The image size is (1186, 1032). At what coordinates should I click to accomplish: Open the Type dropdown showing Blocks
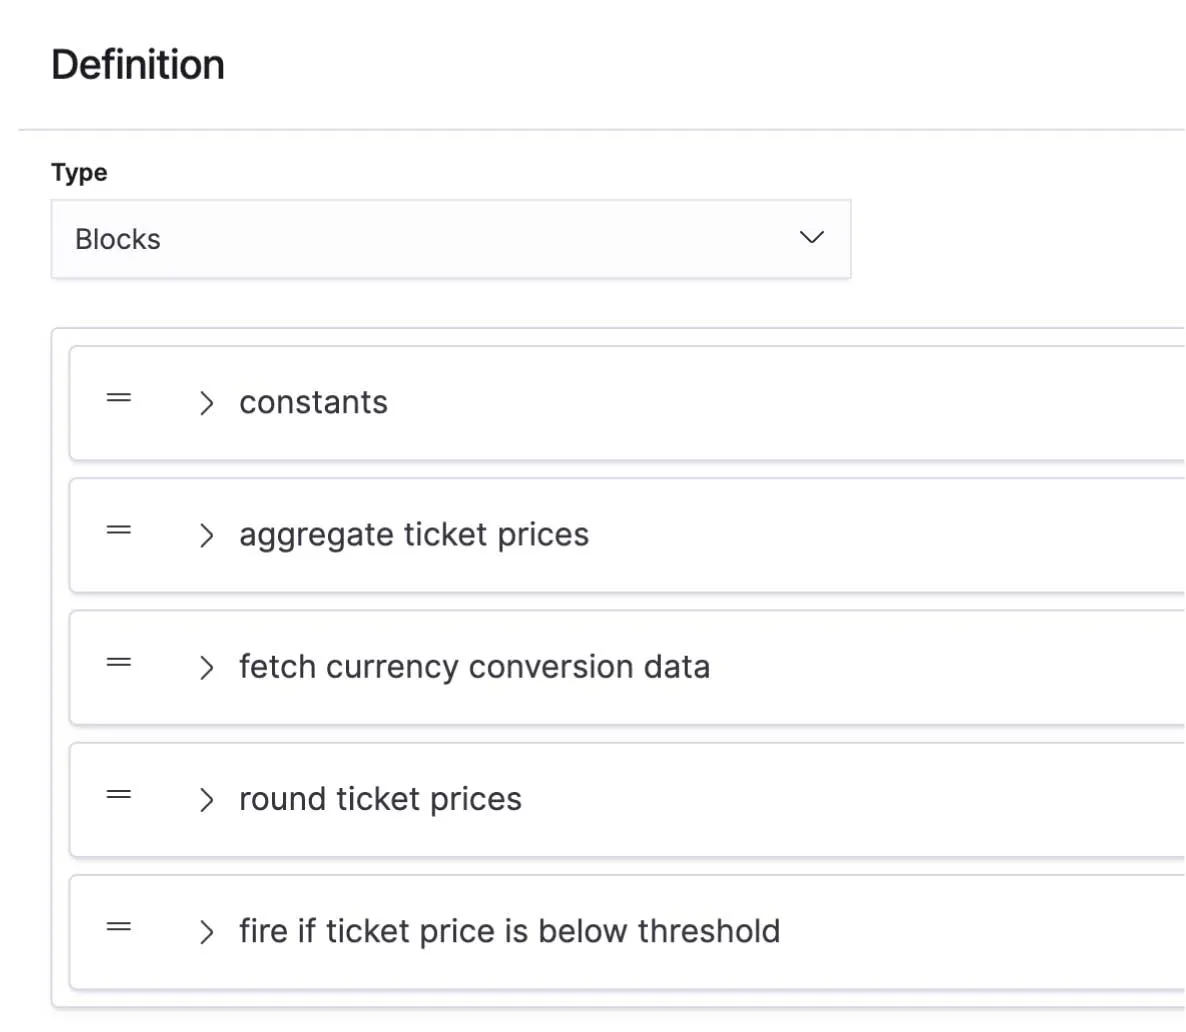coord(450,239)
